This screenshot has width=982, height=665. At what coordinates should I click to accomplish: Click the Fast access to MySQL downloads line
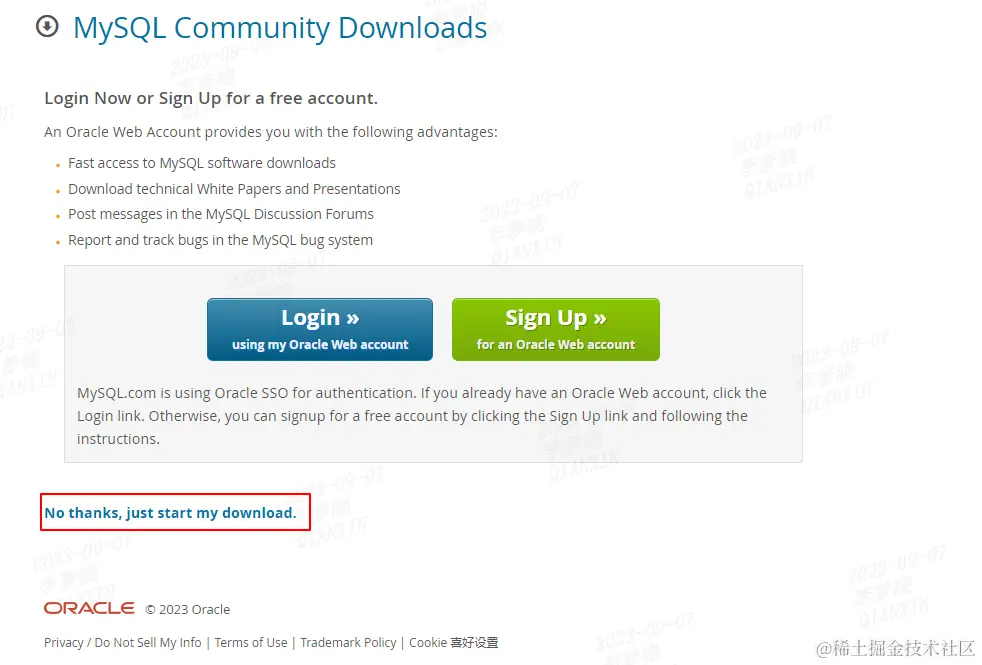[x=202, y=163]
